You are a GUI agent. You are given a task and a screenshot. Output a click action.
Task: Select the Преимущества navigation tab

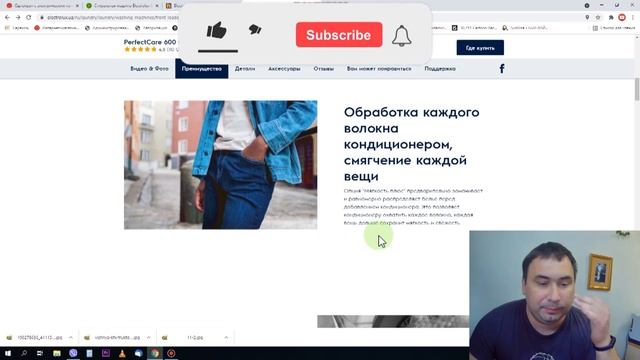pos(202,69)
